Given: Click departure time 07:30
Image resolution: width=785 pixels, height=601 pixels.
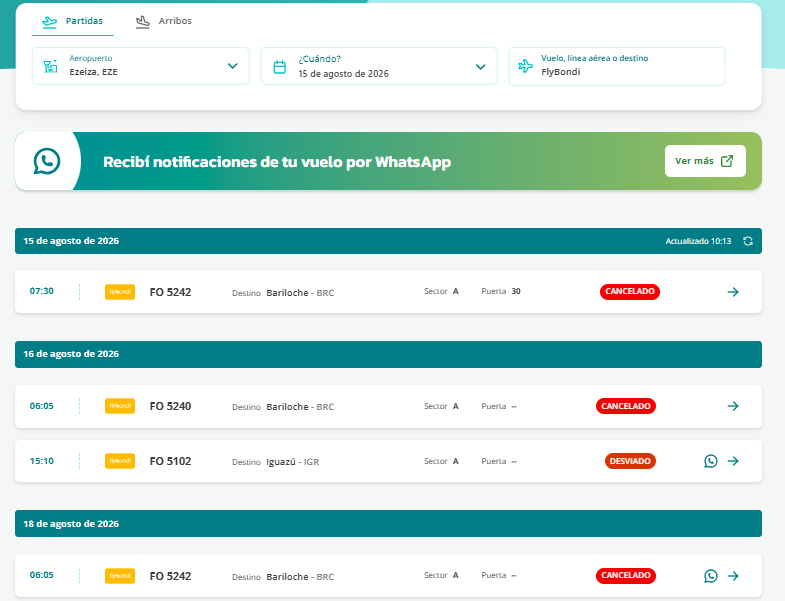Looking at the screenshot, I should coord(42,291).
